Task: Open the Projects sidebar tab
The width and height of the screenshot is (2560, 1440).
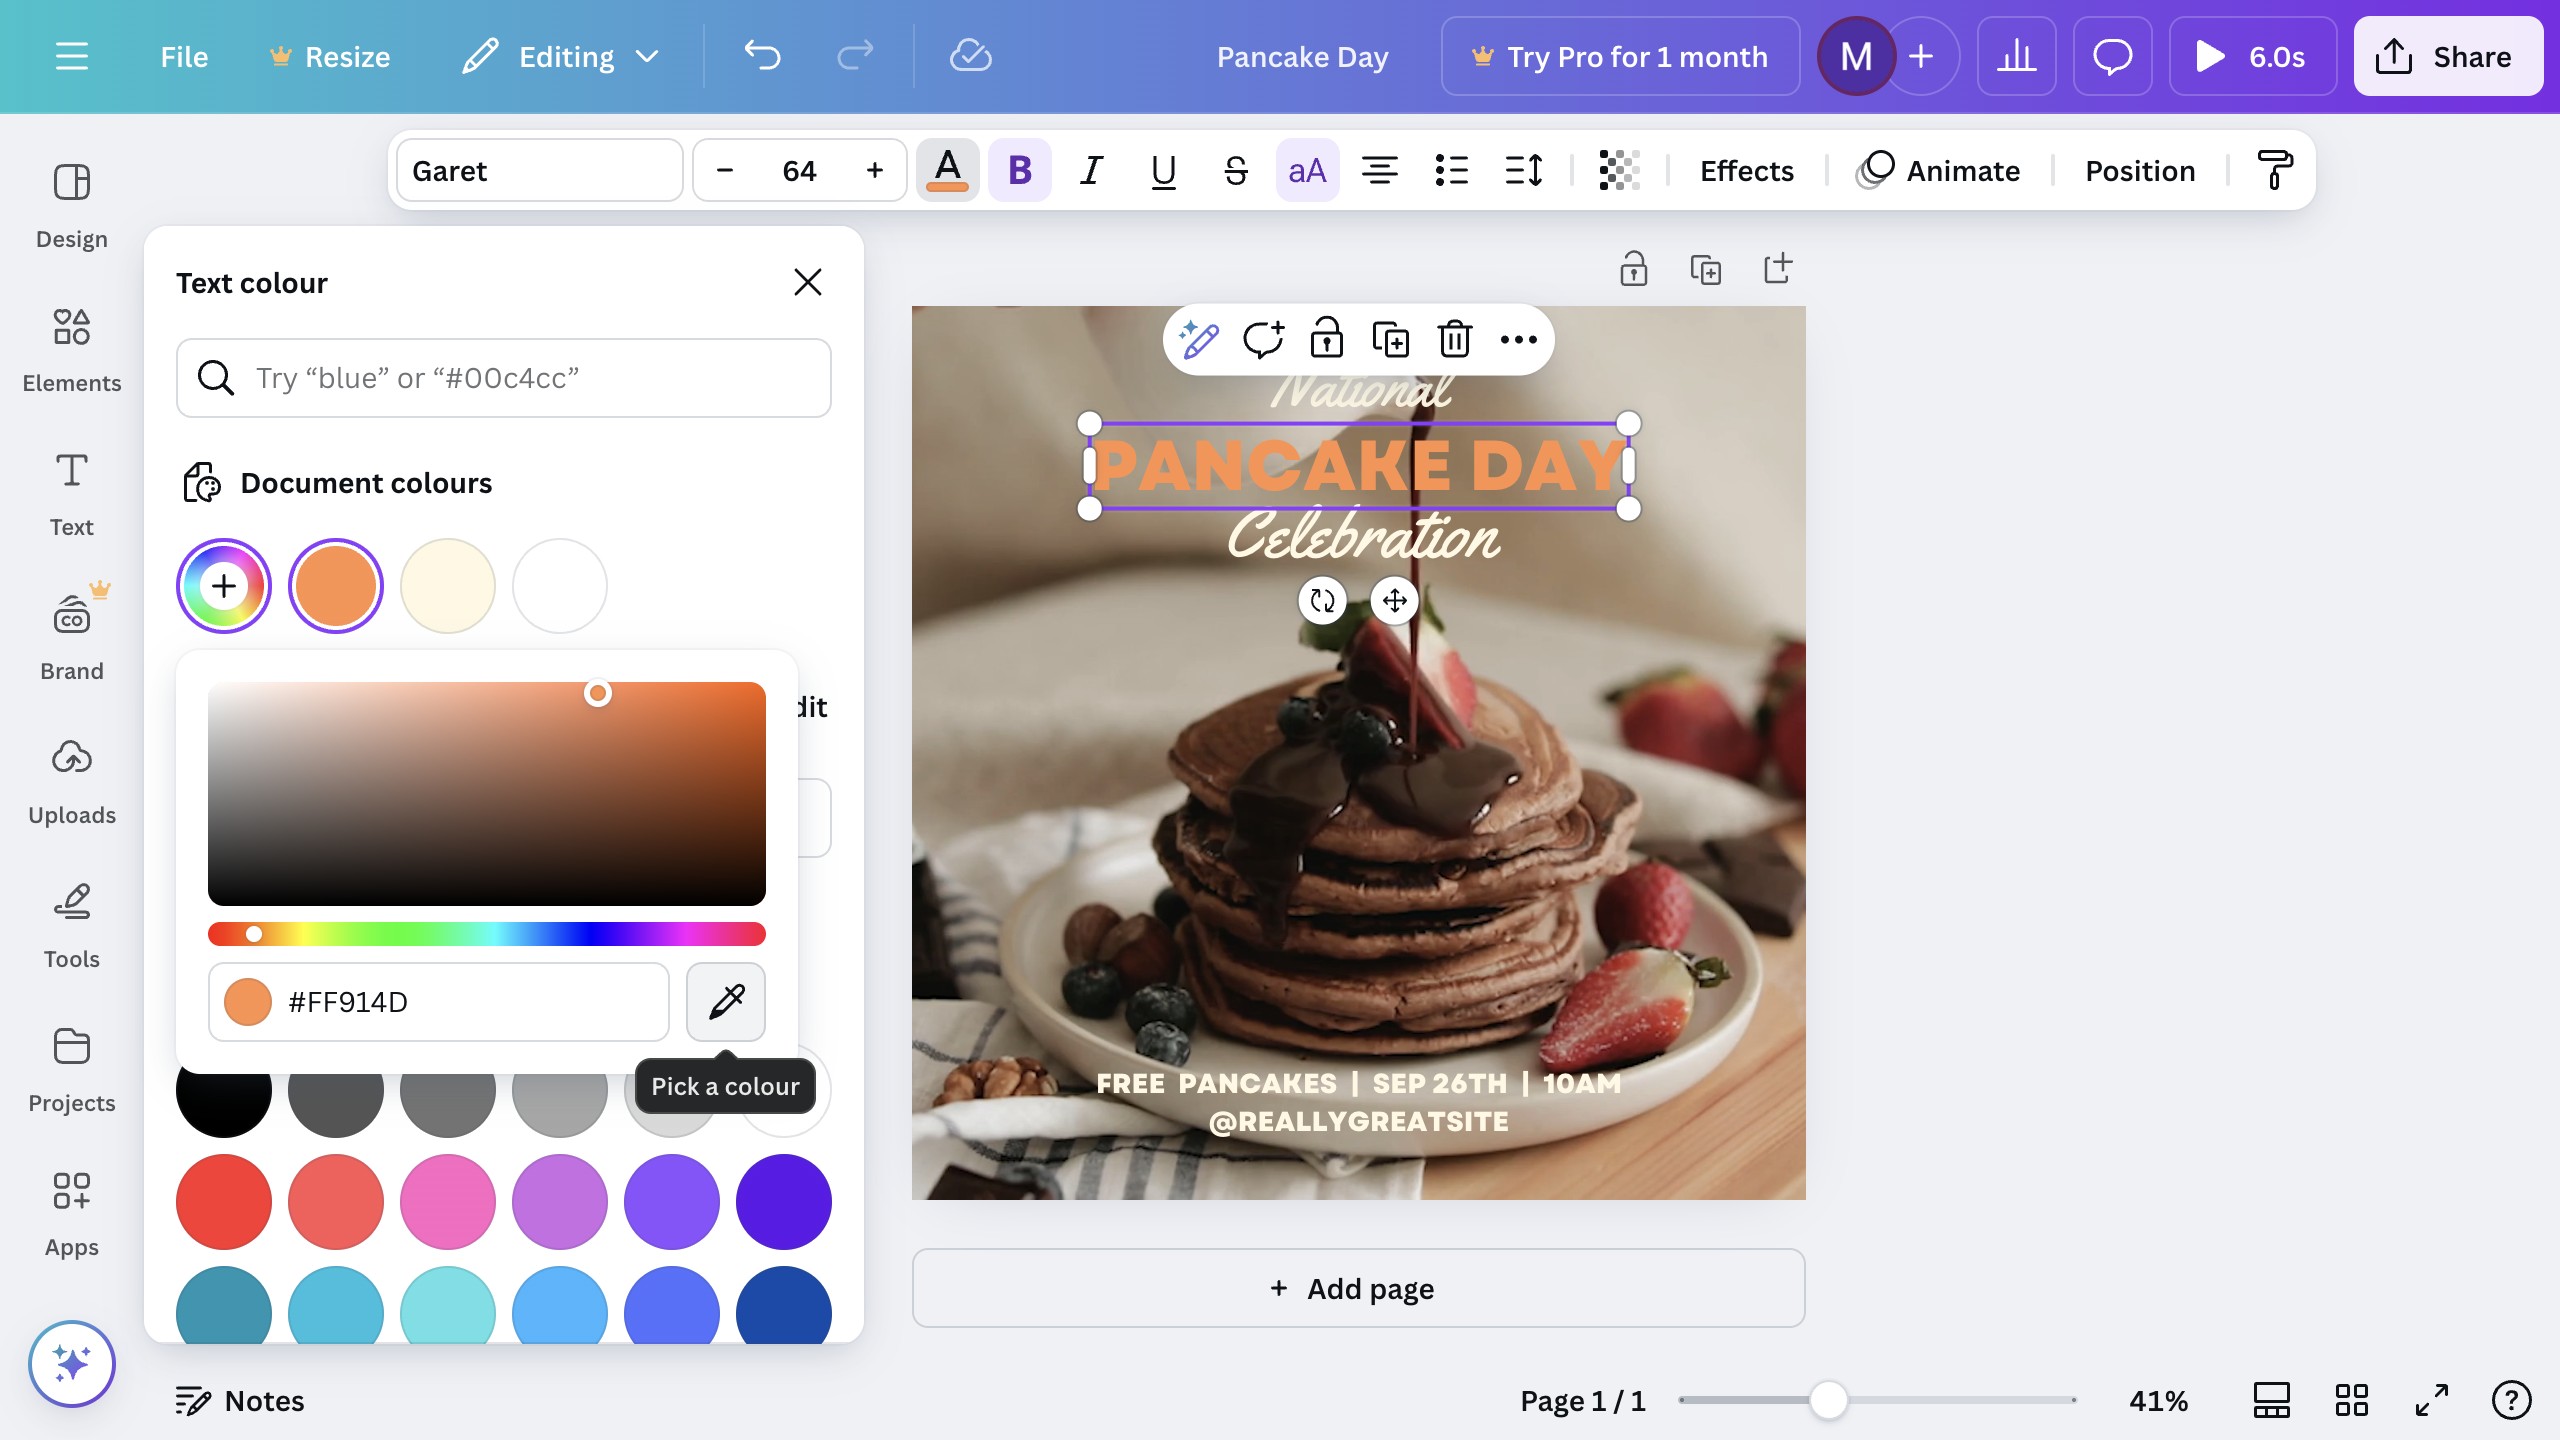Action: pyautogui.click(x=72, y=1071)
